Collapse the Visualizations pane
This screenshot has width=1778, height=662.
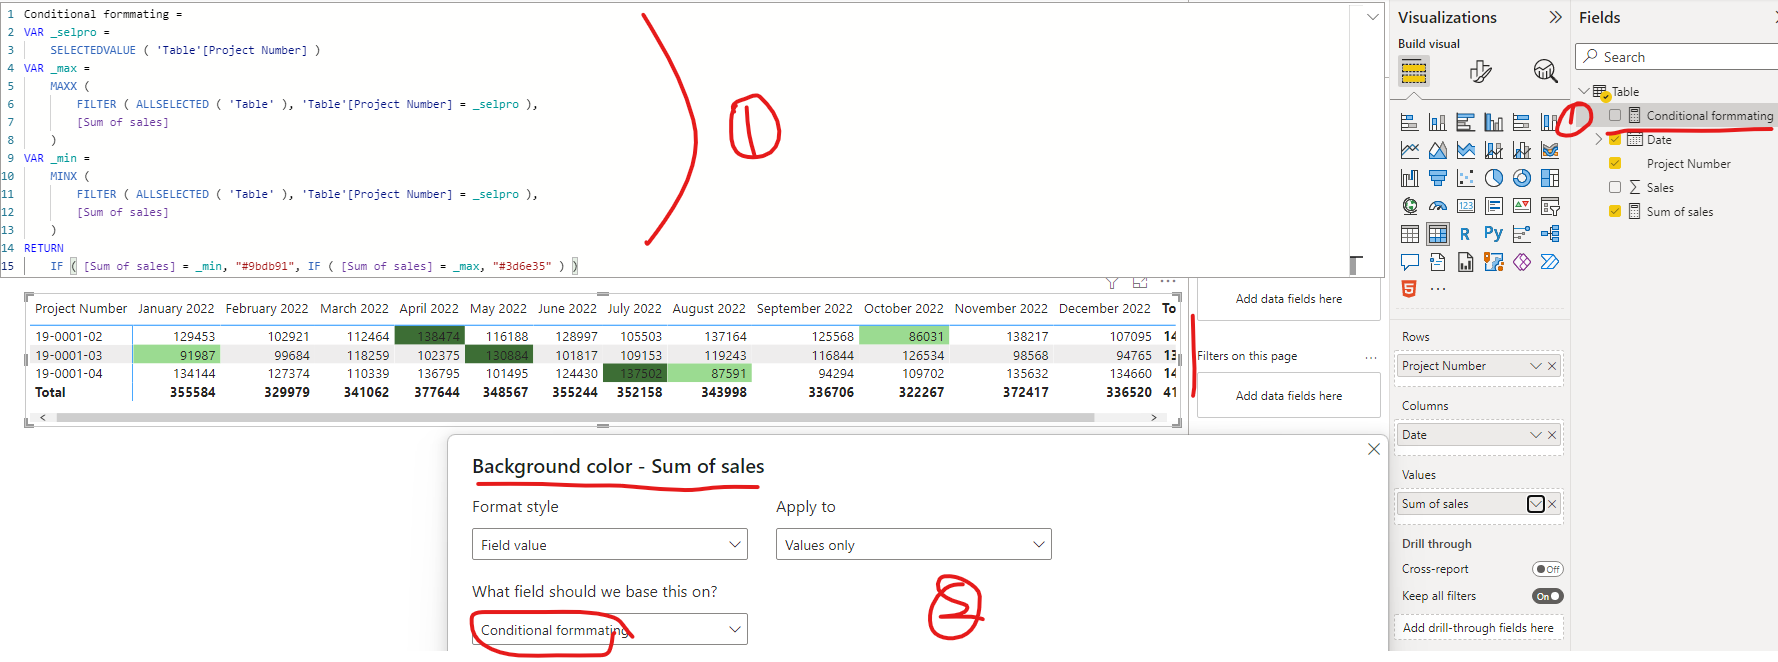(1555, 17)
